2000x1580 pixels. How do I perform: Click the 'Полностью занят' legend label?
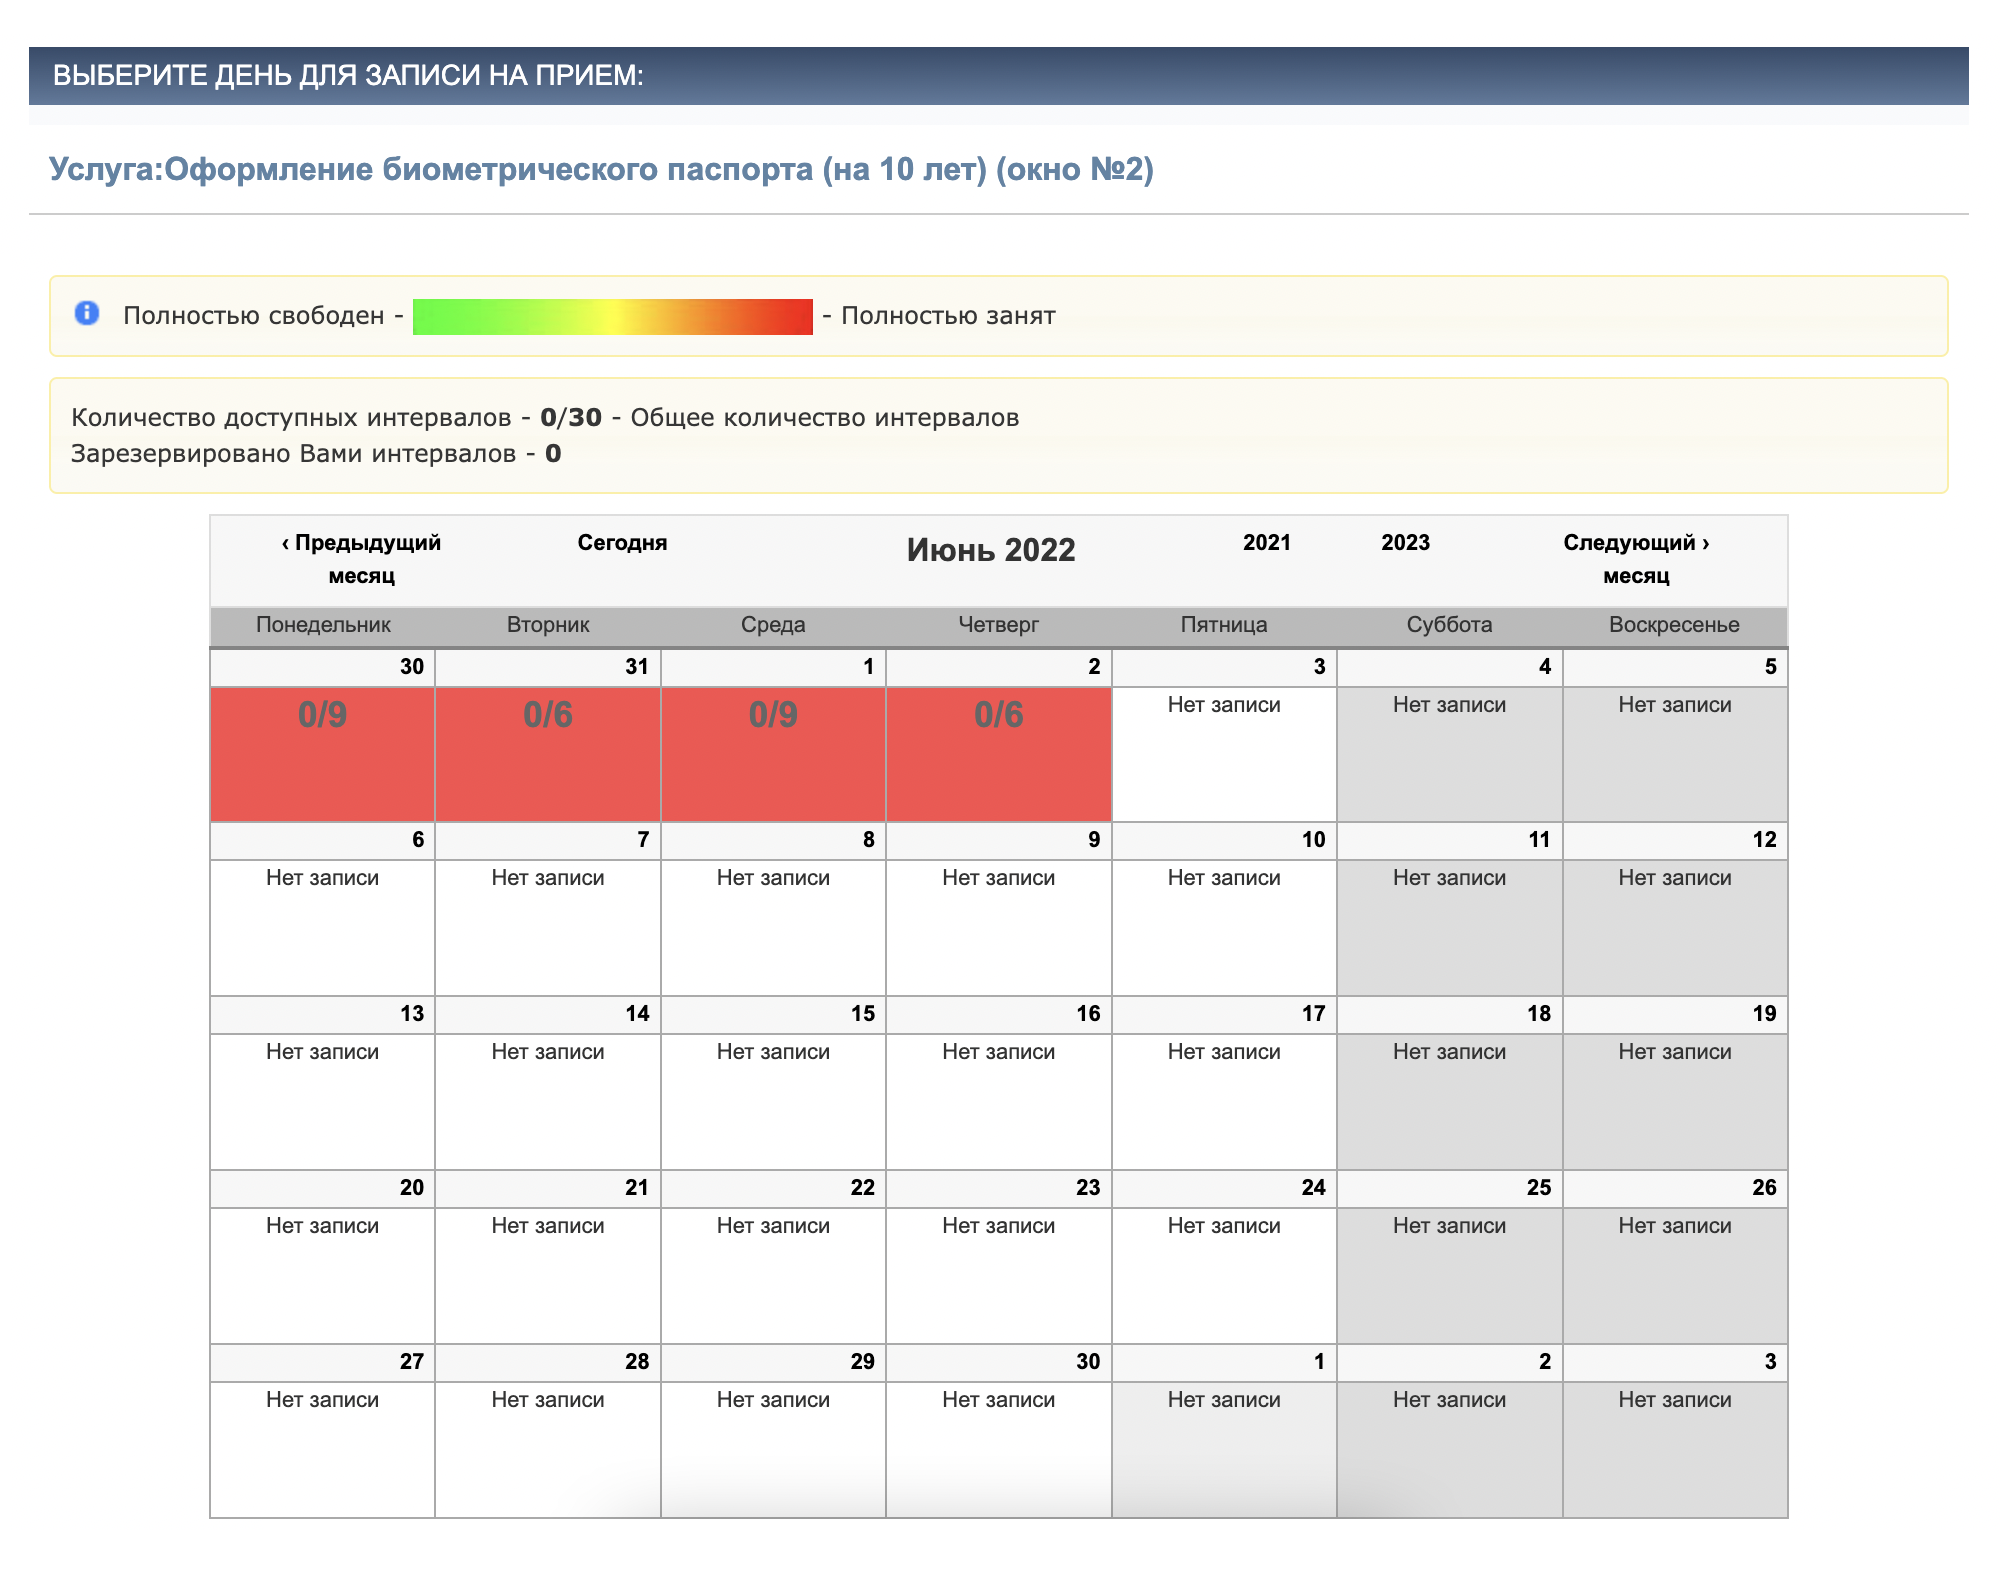pyautogui.click(x=948, y=316)
